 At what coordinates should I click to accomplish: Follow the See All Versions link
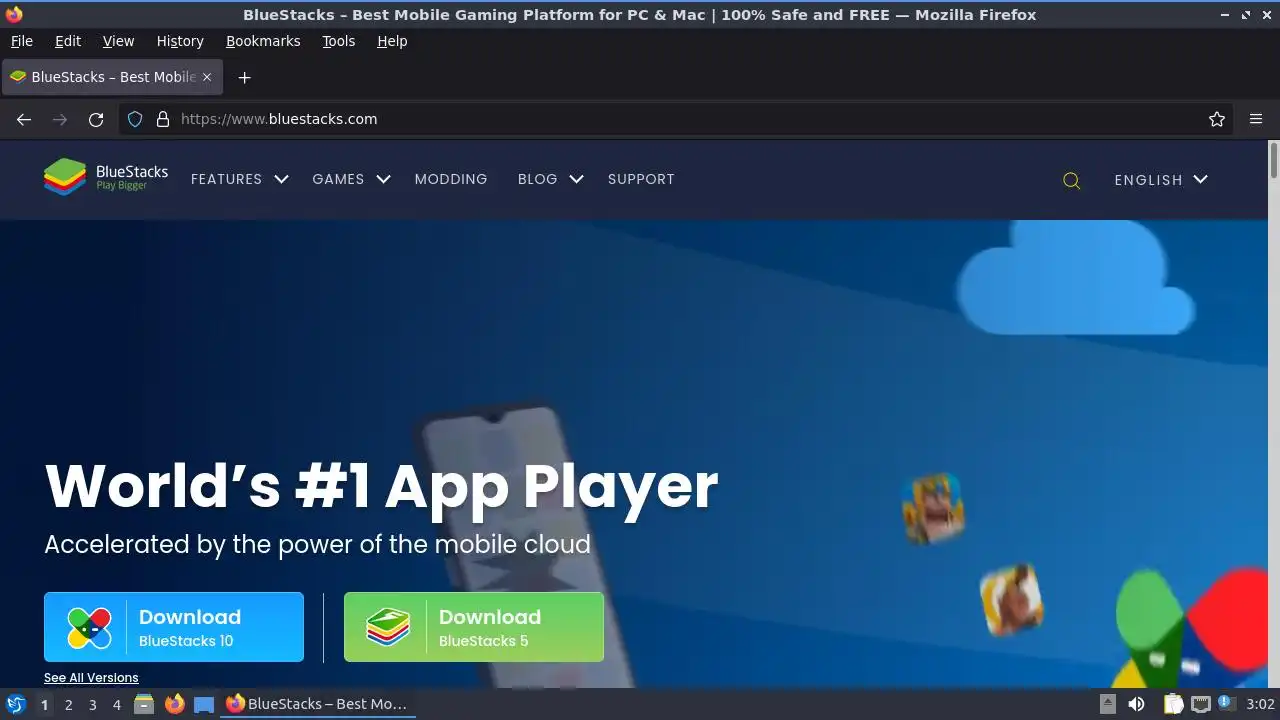tap(91, 678)
